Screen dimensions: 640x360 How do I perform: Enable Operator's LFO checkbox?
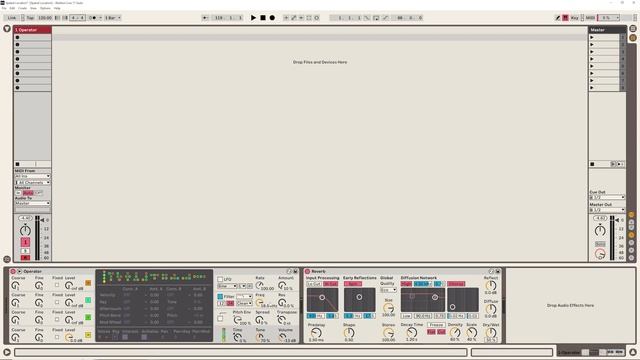click(220, 279)
